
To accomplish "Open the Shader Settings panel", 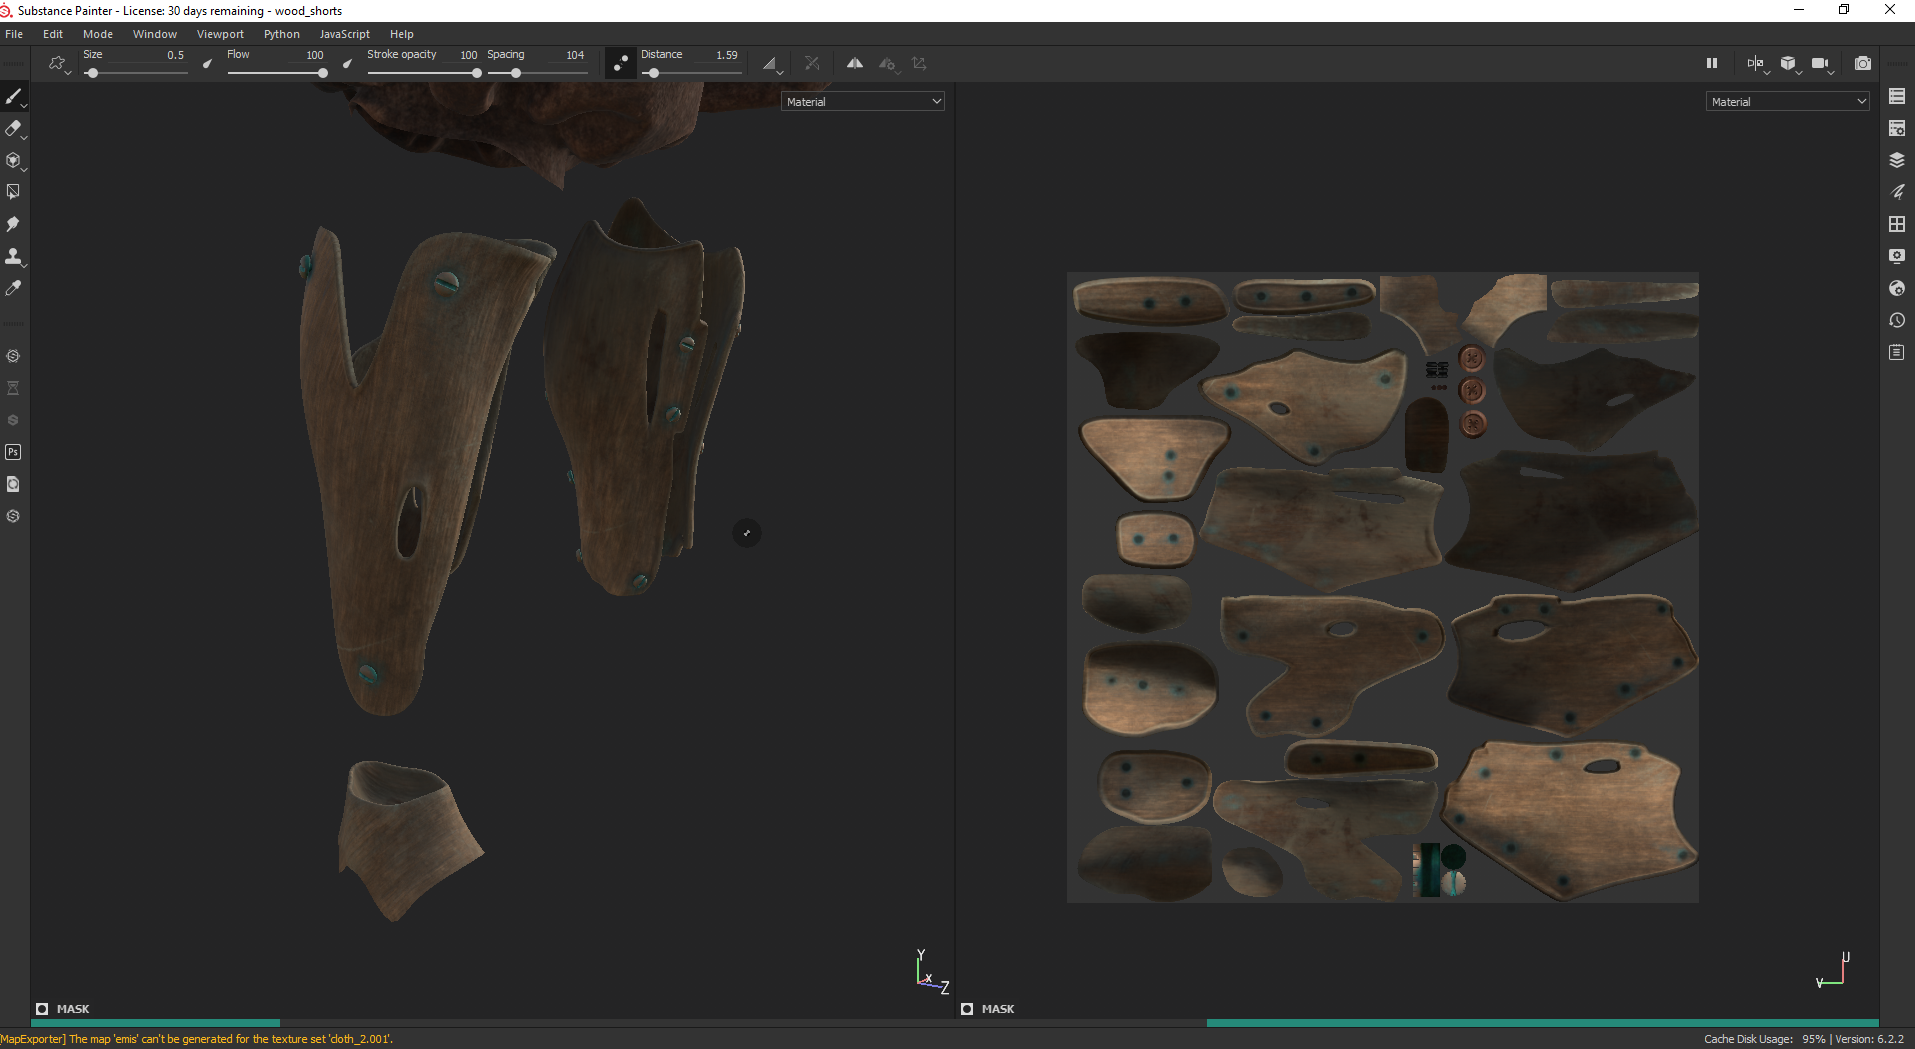I will pos(1897,288).
